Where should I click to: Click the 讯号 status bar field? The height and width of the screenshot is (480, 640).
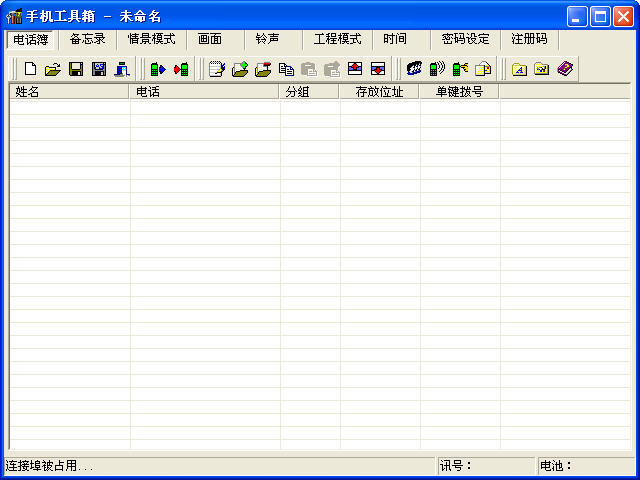coord(486,466)
